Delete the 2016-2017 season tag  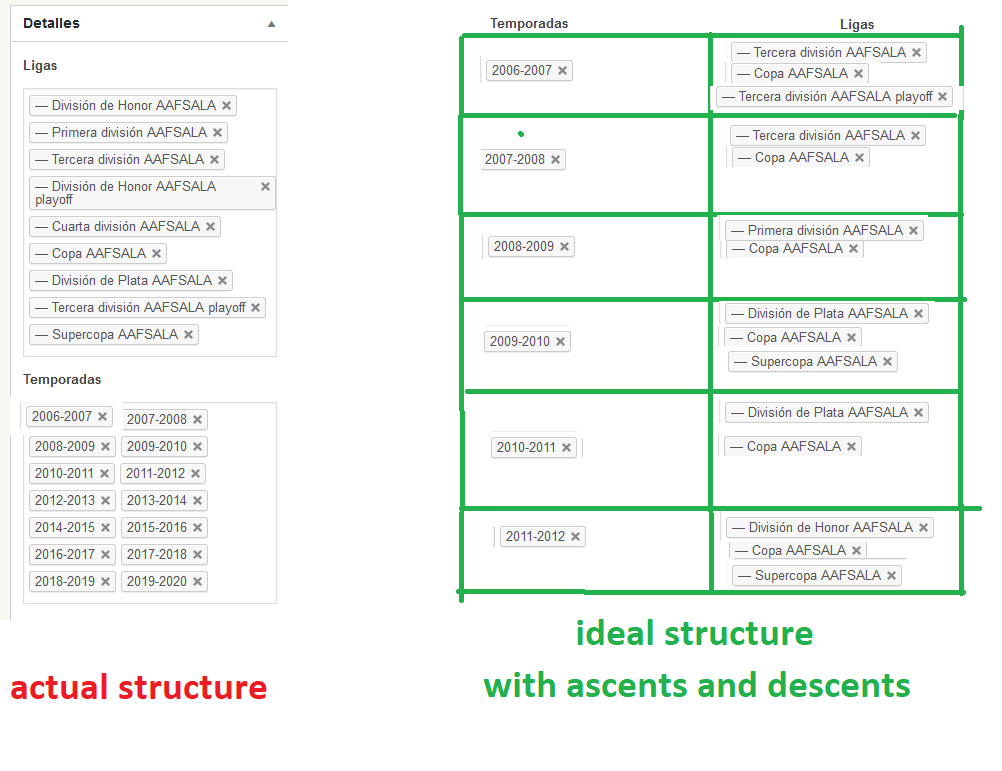click(x=106, y=555)
